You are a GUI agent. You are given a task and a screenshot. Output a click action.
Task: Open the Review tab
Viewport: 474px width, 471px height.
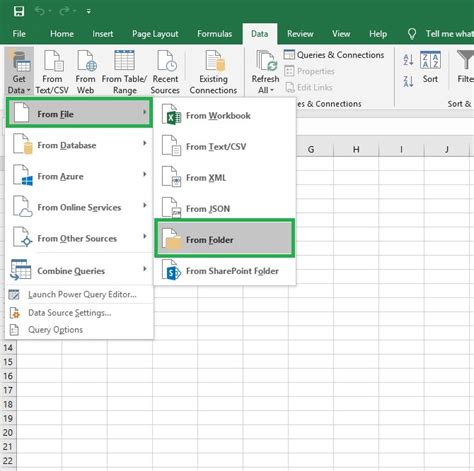coord(300,34)
